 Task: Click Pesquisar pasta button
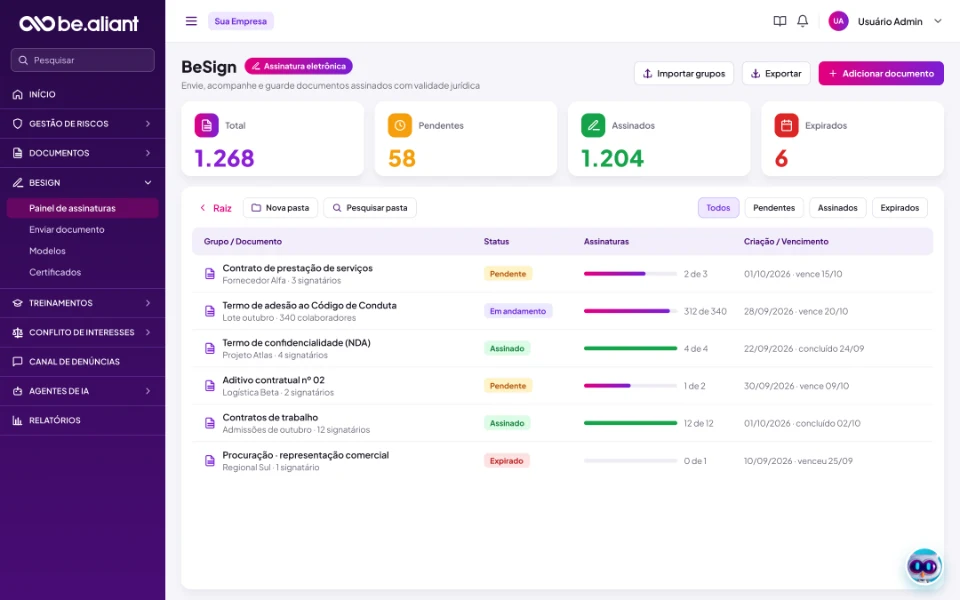(x=370, y=208)
